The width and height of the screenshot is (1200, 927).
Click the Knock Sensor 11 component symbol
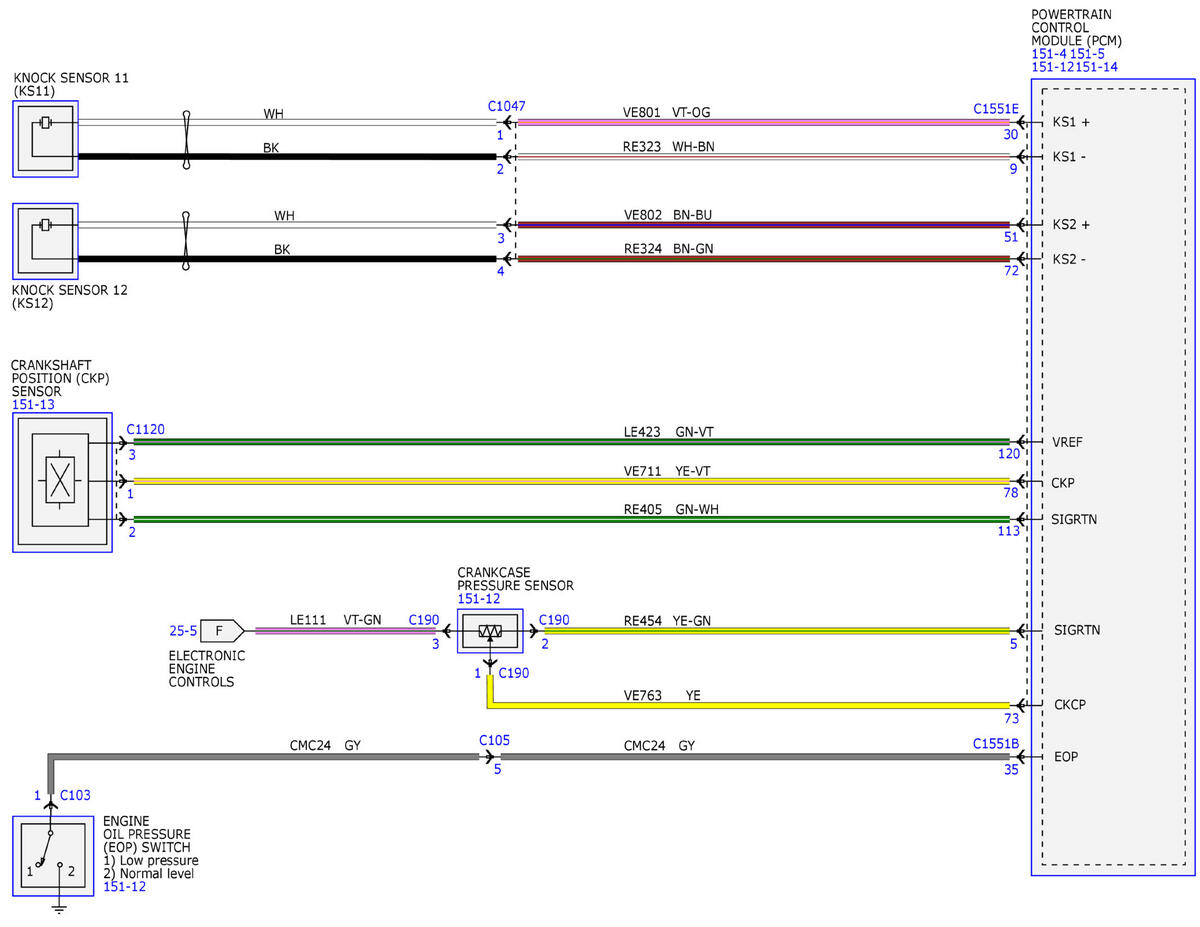coord(46,138)
